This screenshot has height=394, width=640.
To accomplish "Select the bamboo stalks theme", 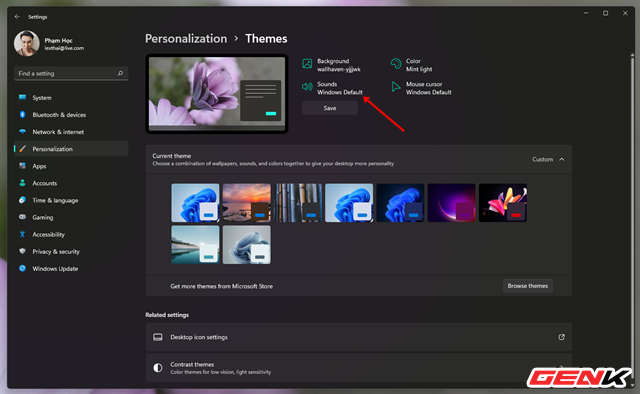I will 298,203.
